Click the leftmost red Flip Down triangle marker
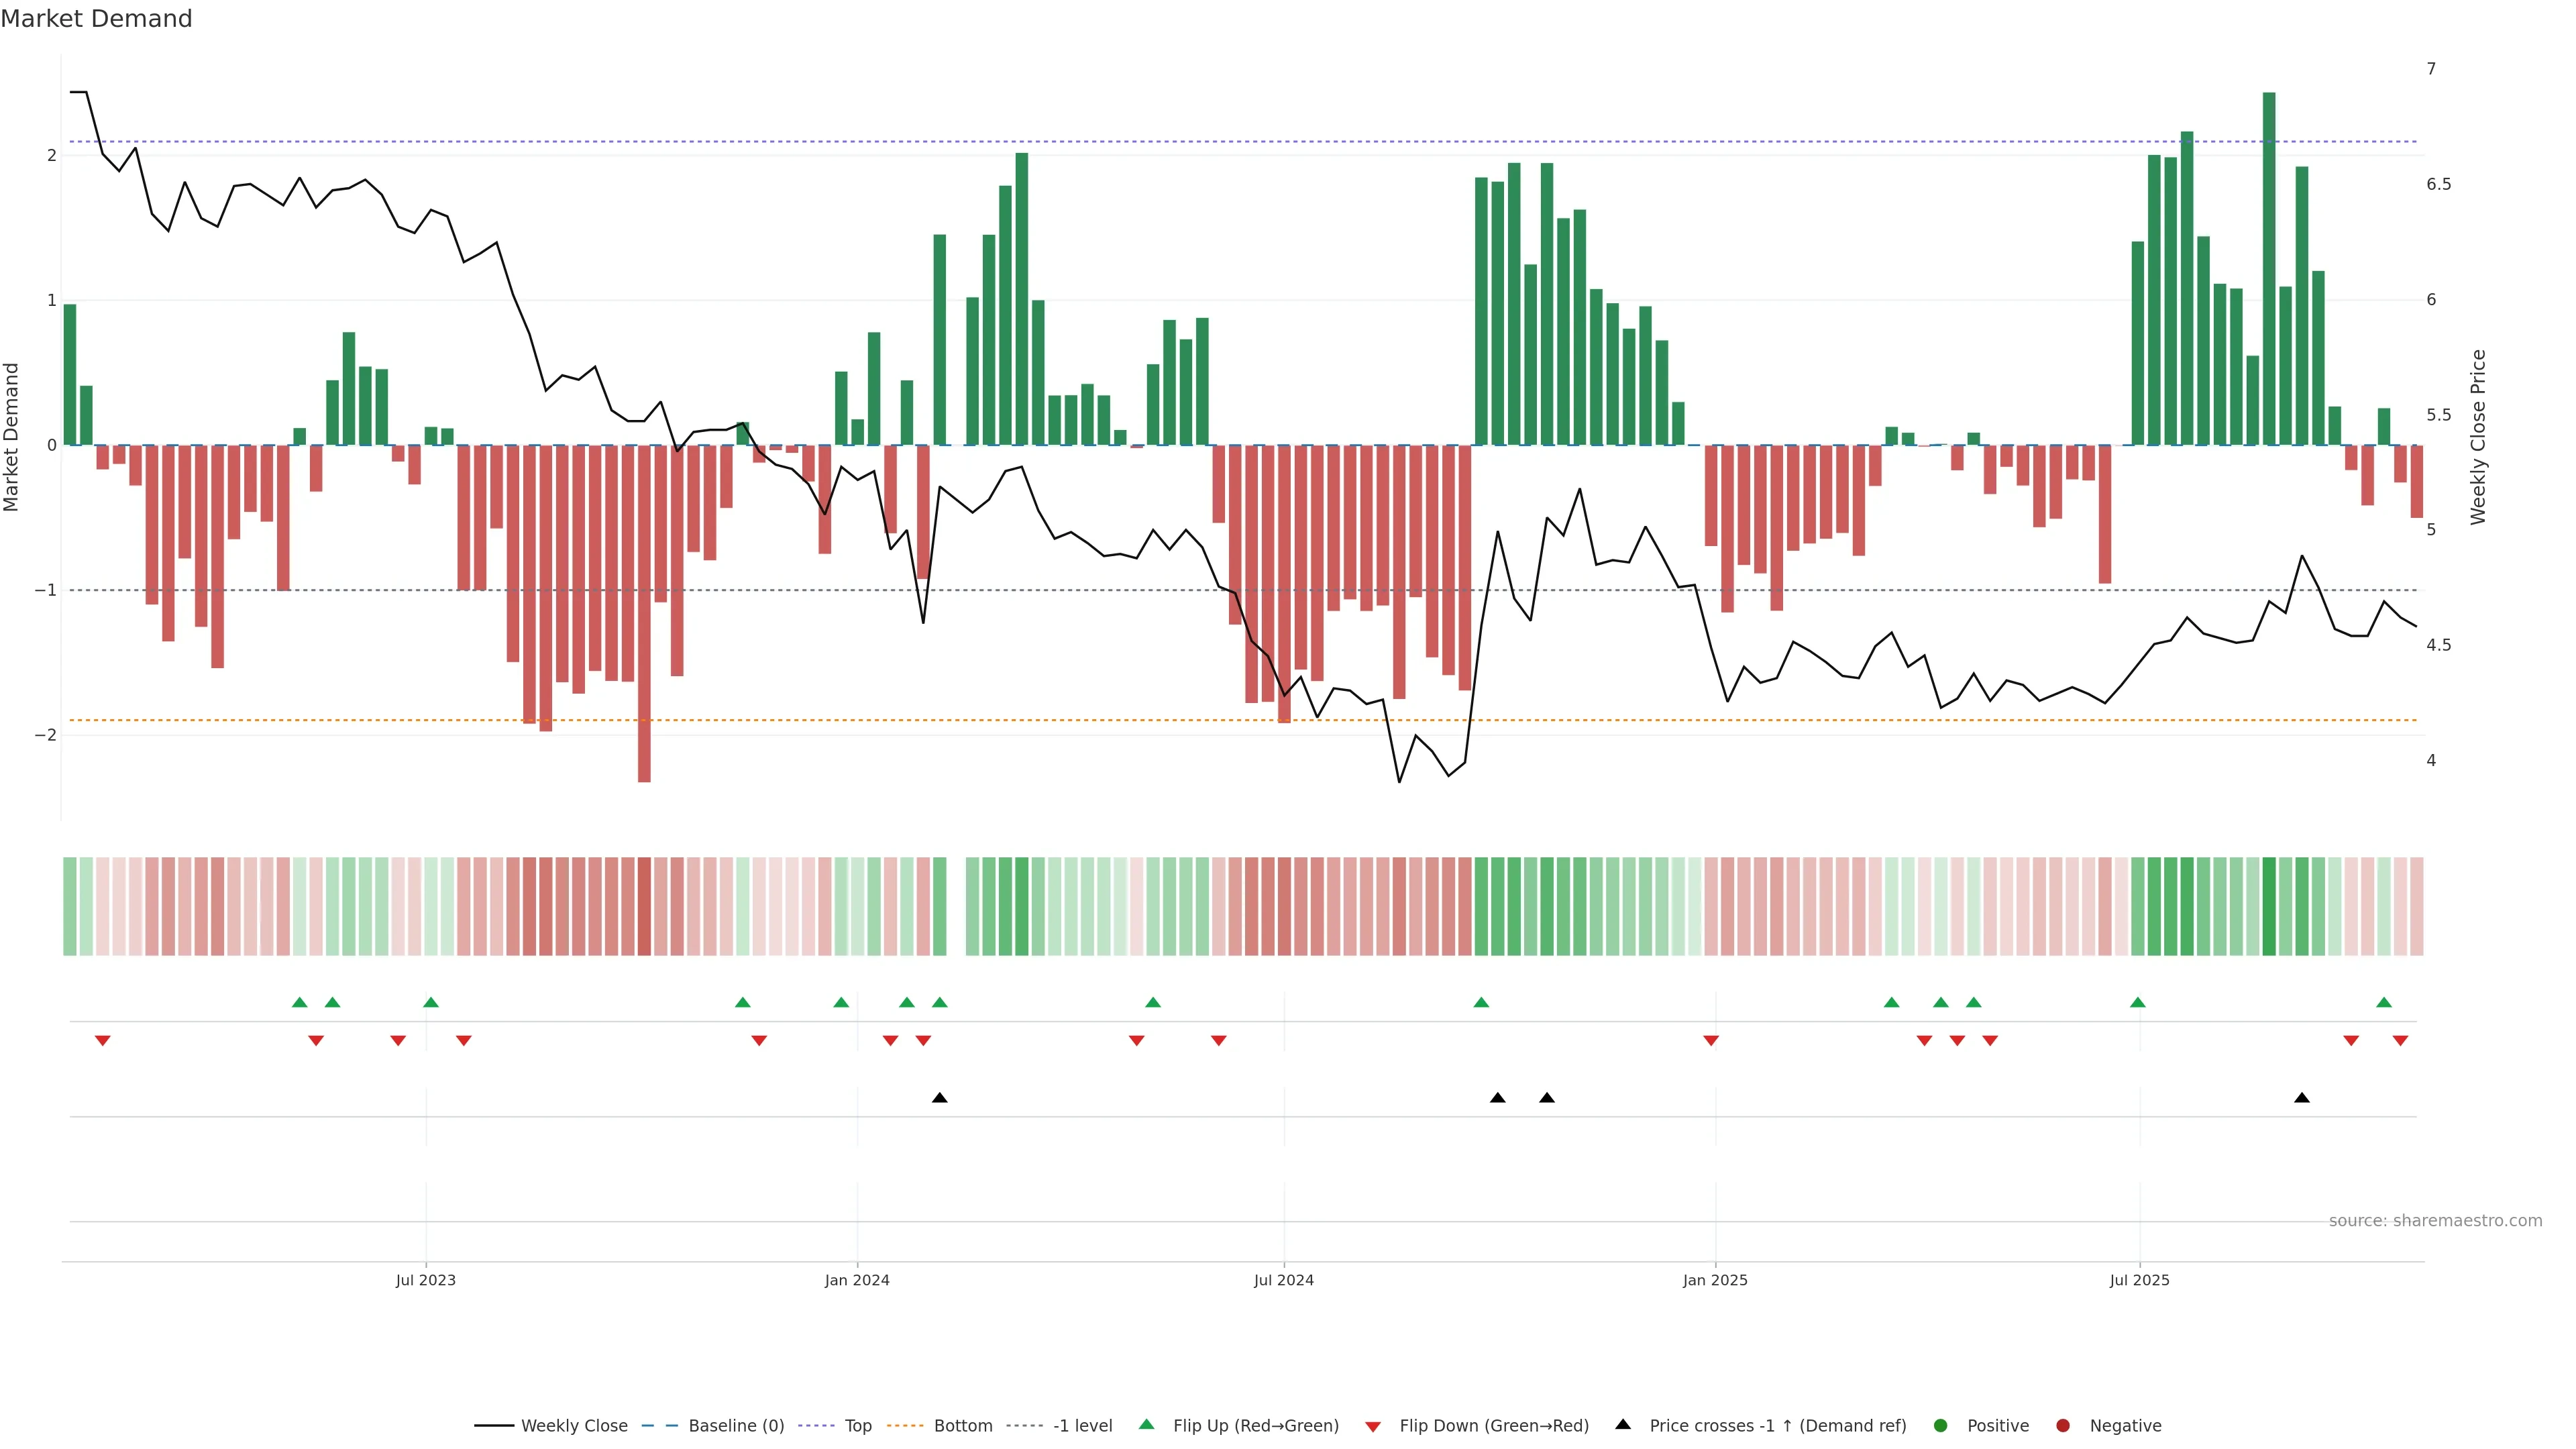This screenshot has height=1449, width=2576. pos(102,1041)
